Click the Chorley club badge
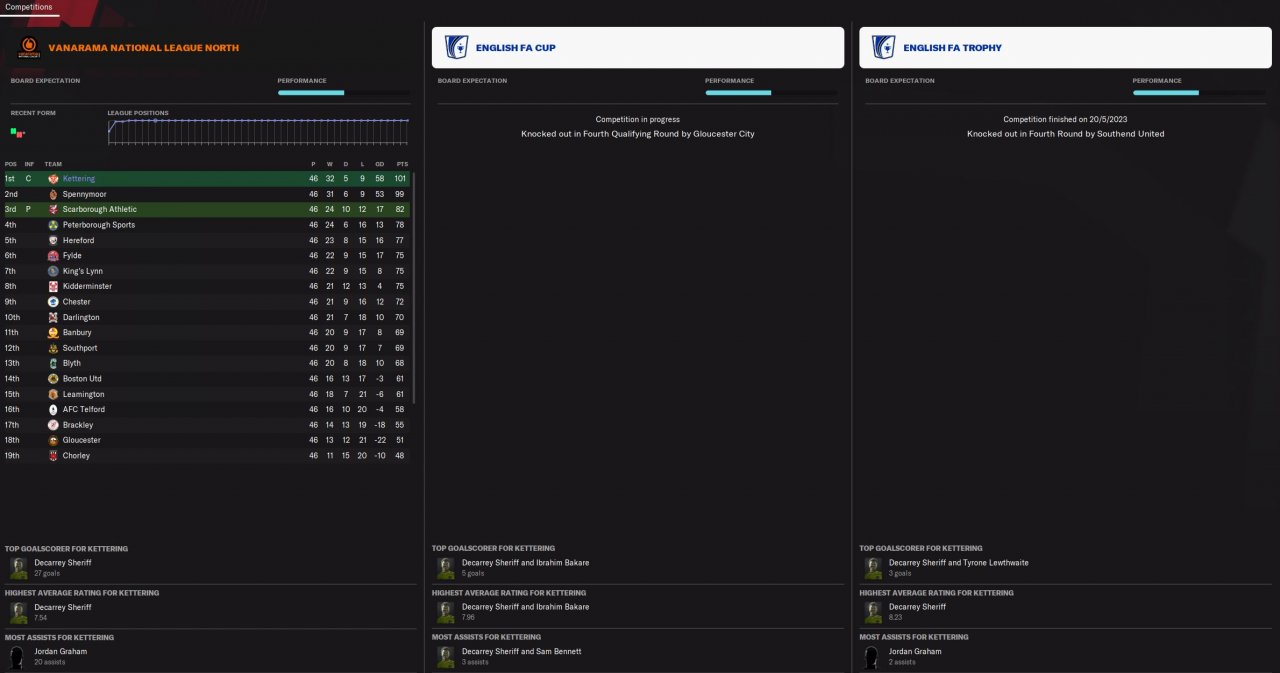Screen dimensions: 1280x673 [53, 455]
